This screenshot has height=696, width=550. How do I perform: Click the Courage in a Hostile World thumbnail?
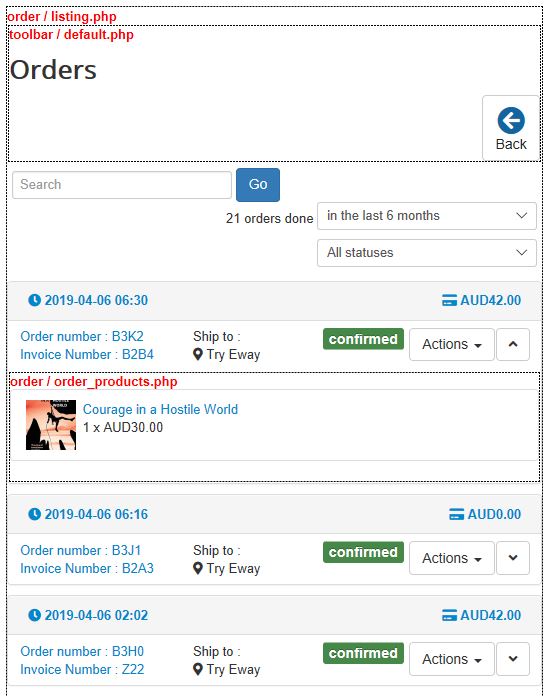coord(51,425)
